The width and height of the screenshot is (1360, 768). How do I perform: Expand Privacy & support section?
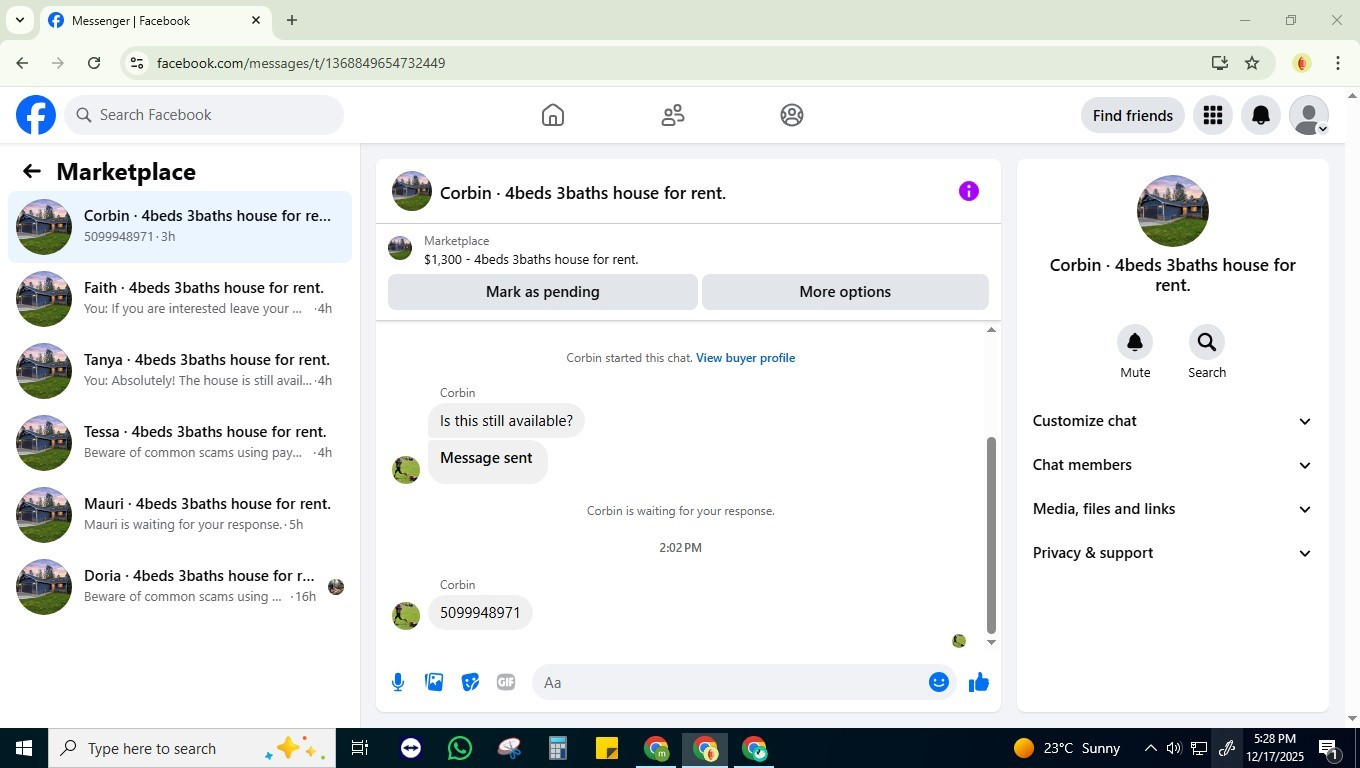(1172, 553)
